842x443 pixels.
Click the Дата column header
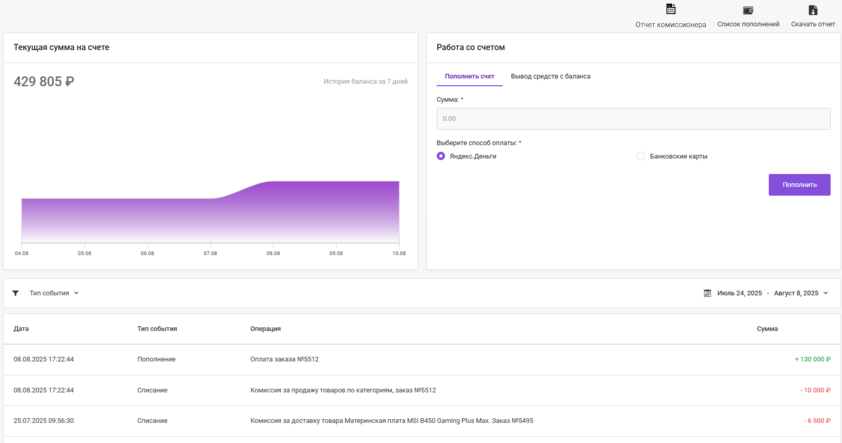(21, 328)
